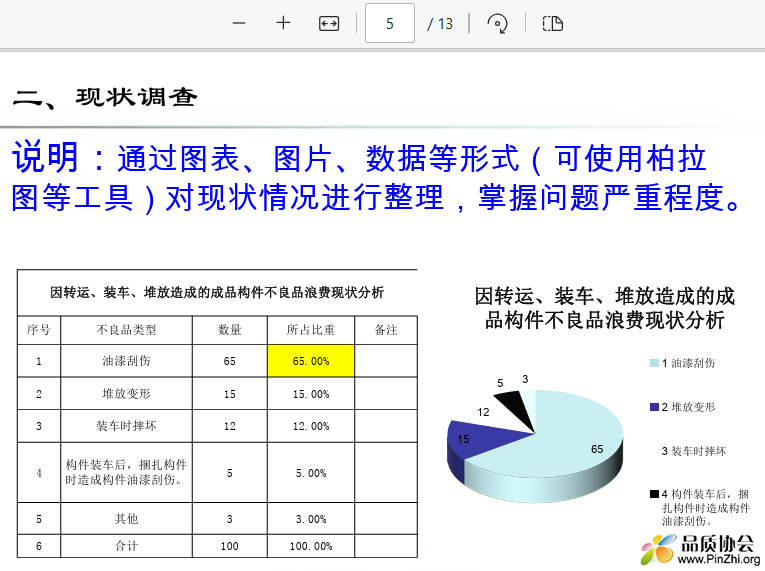Image resolution: width=765 pixels, height=571 pixels.
Task: Click the fit to width icon
Action: pos(329,23)
